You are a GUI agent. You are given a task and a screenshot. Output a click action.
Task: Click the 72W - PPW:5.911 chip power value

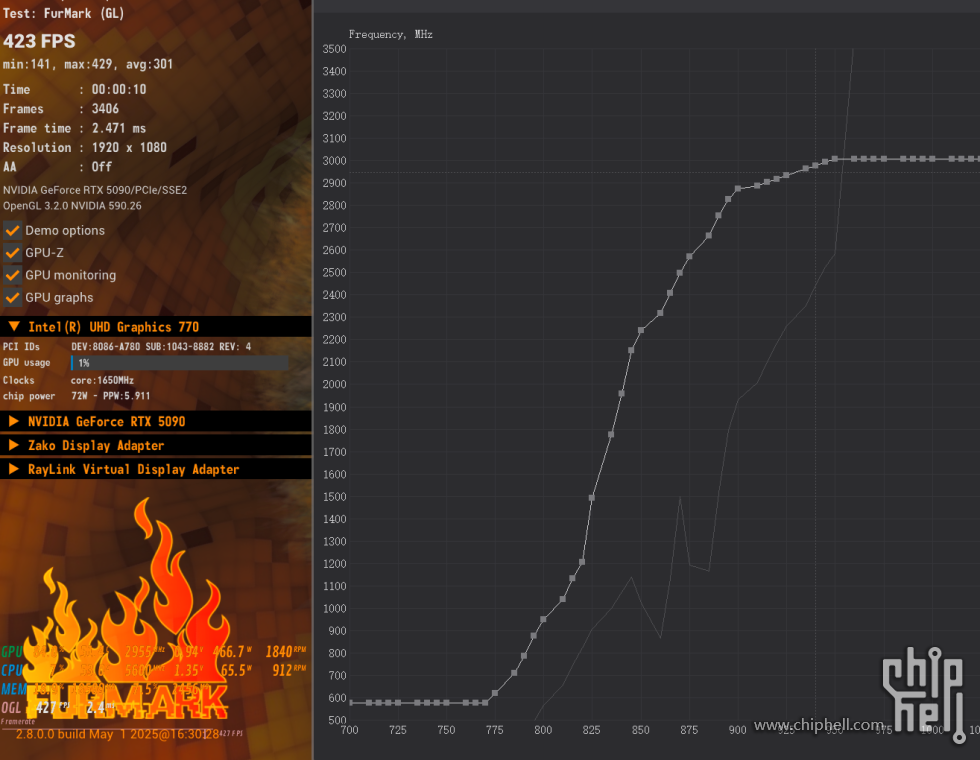[111, 396]
